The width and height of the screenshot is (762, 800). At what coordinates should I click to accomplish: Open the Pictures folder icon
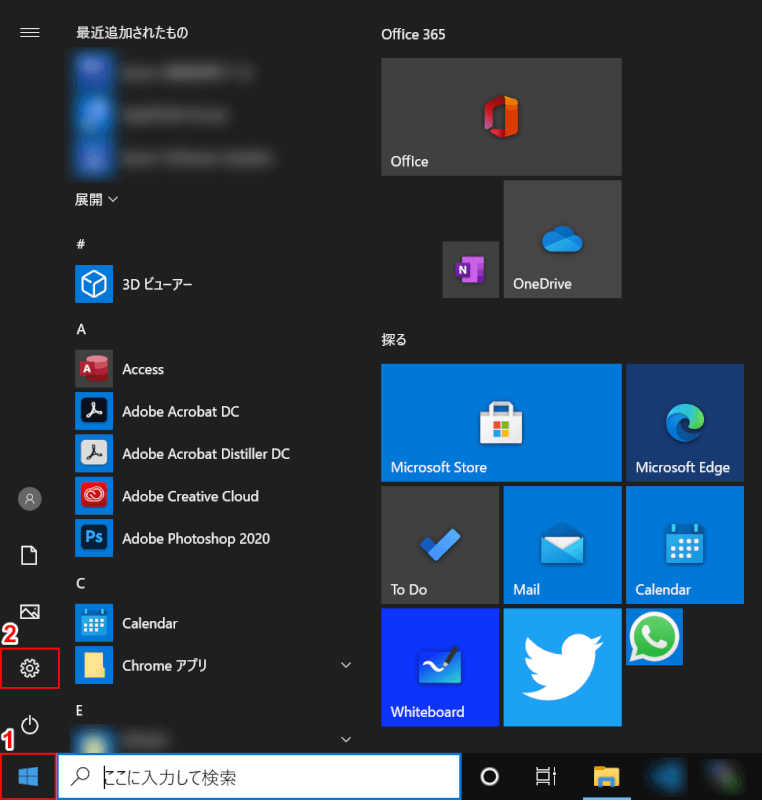(30, 611)
